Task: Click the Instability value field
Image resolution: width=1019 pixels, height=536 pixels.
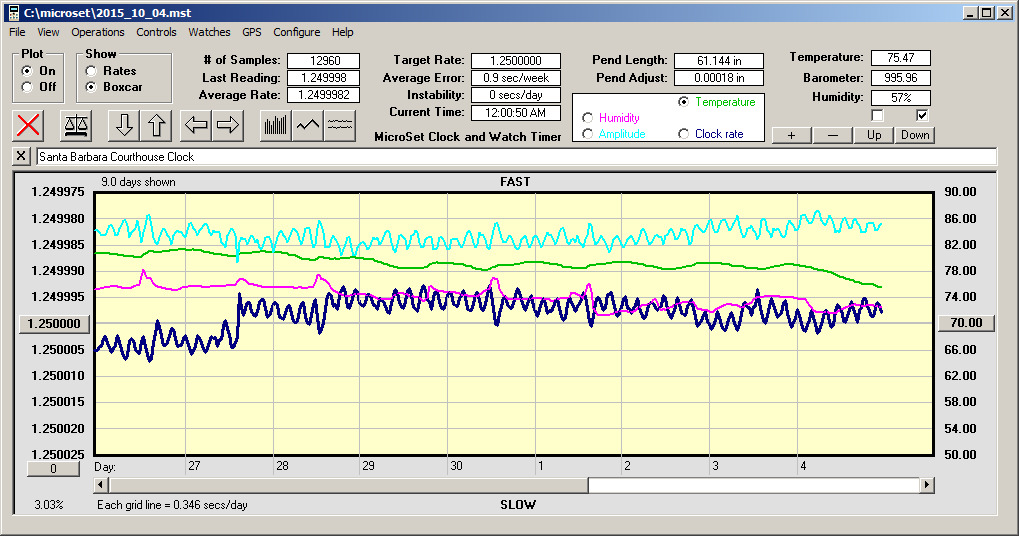Action: click(516, 95)
